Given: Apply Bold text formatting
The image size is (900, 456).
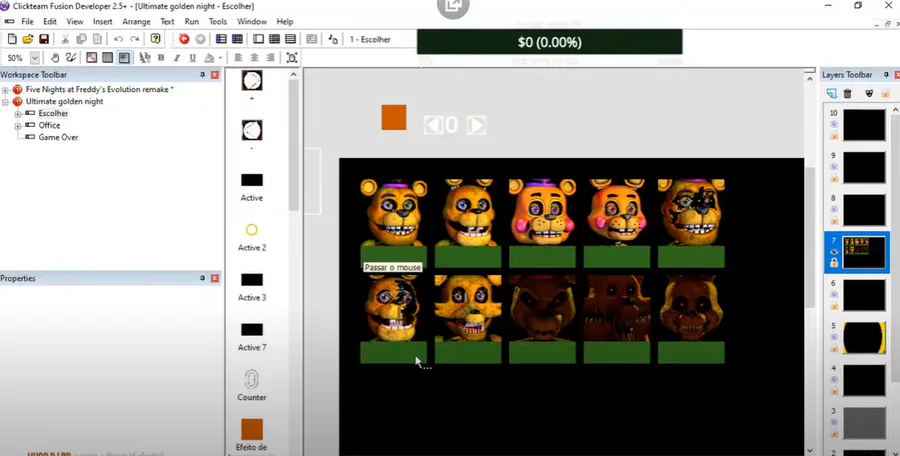Looking at the screenshot, I should pos(161,57).
